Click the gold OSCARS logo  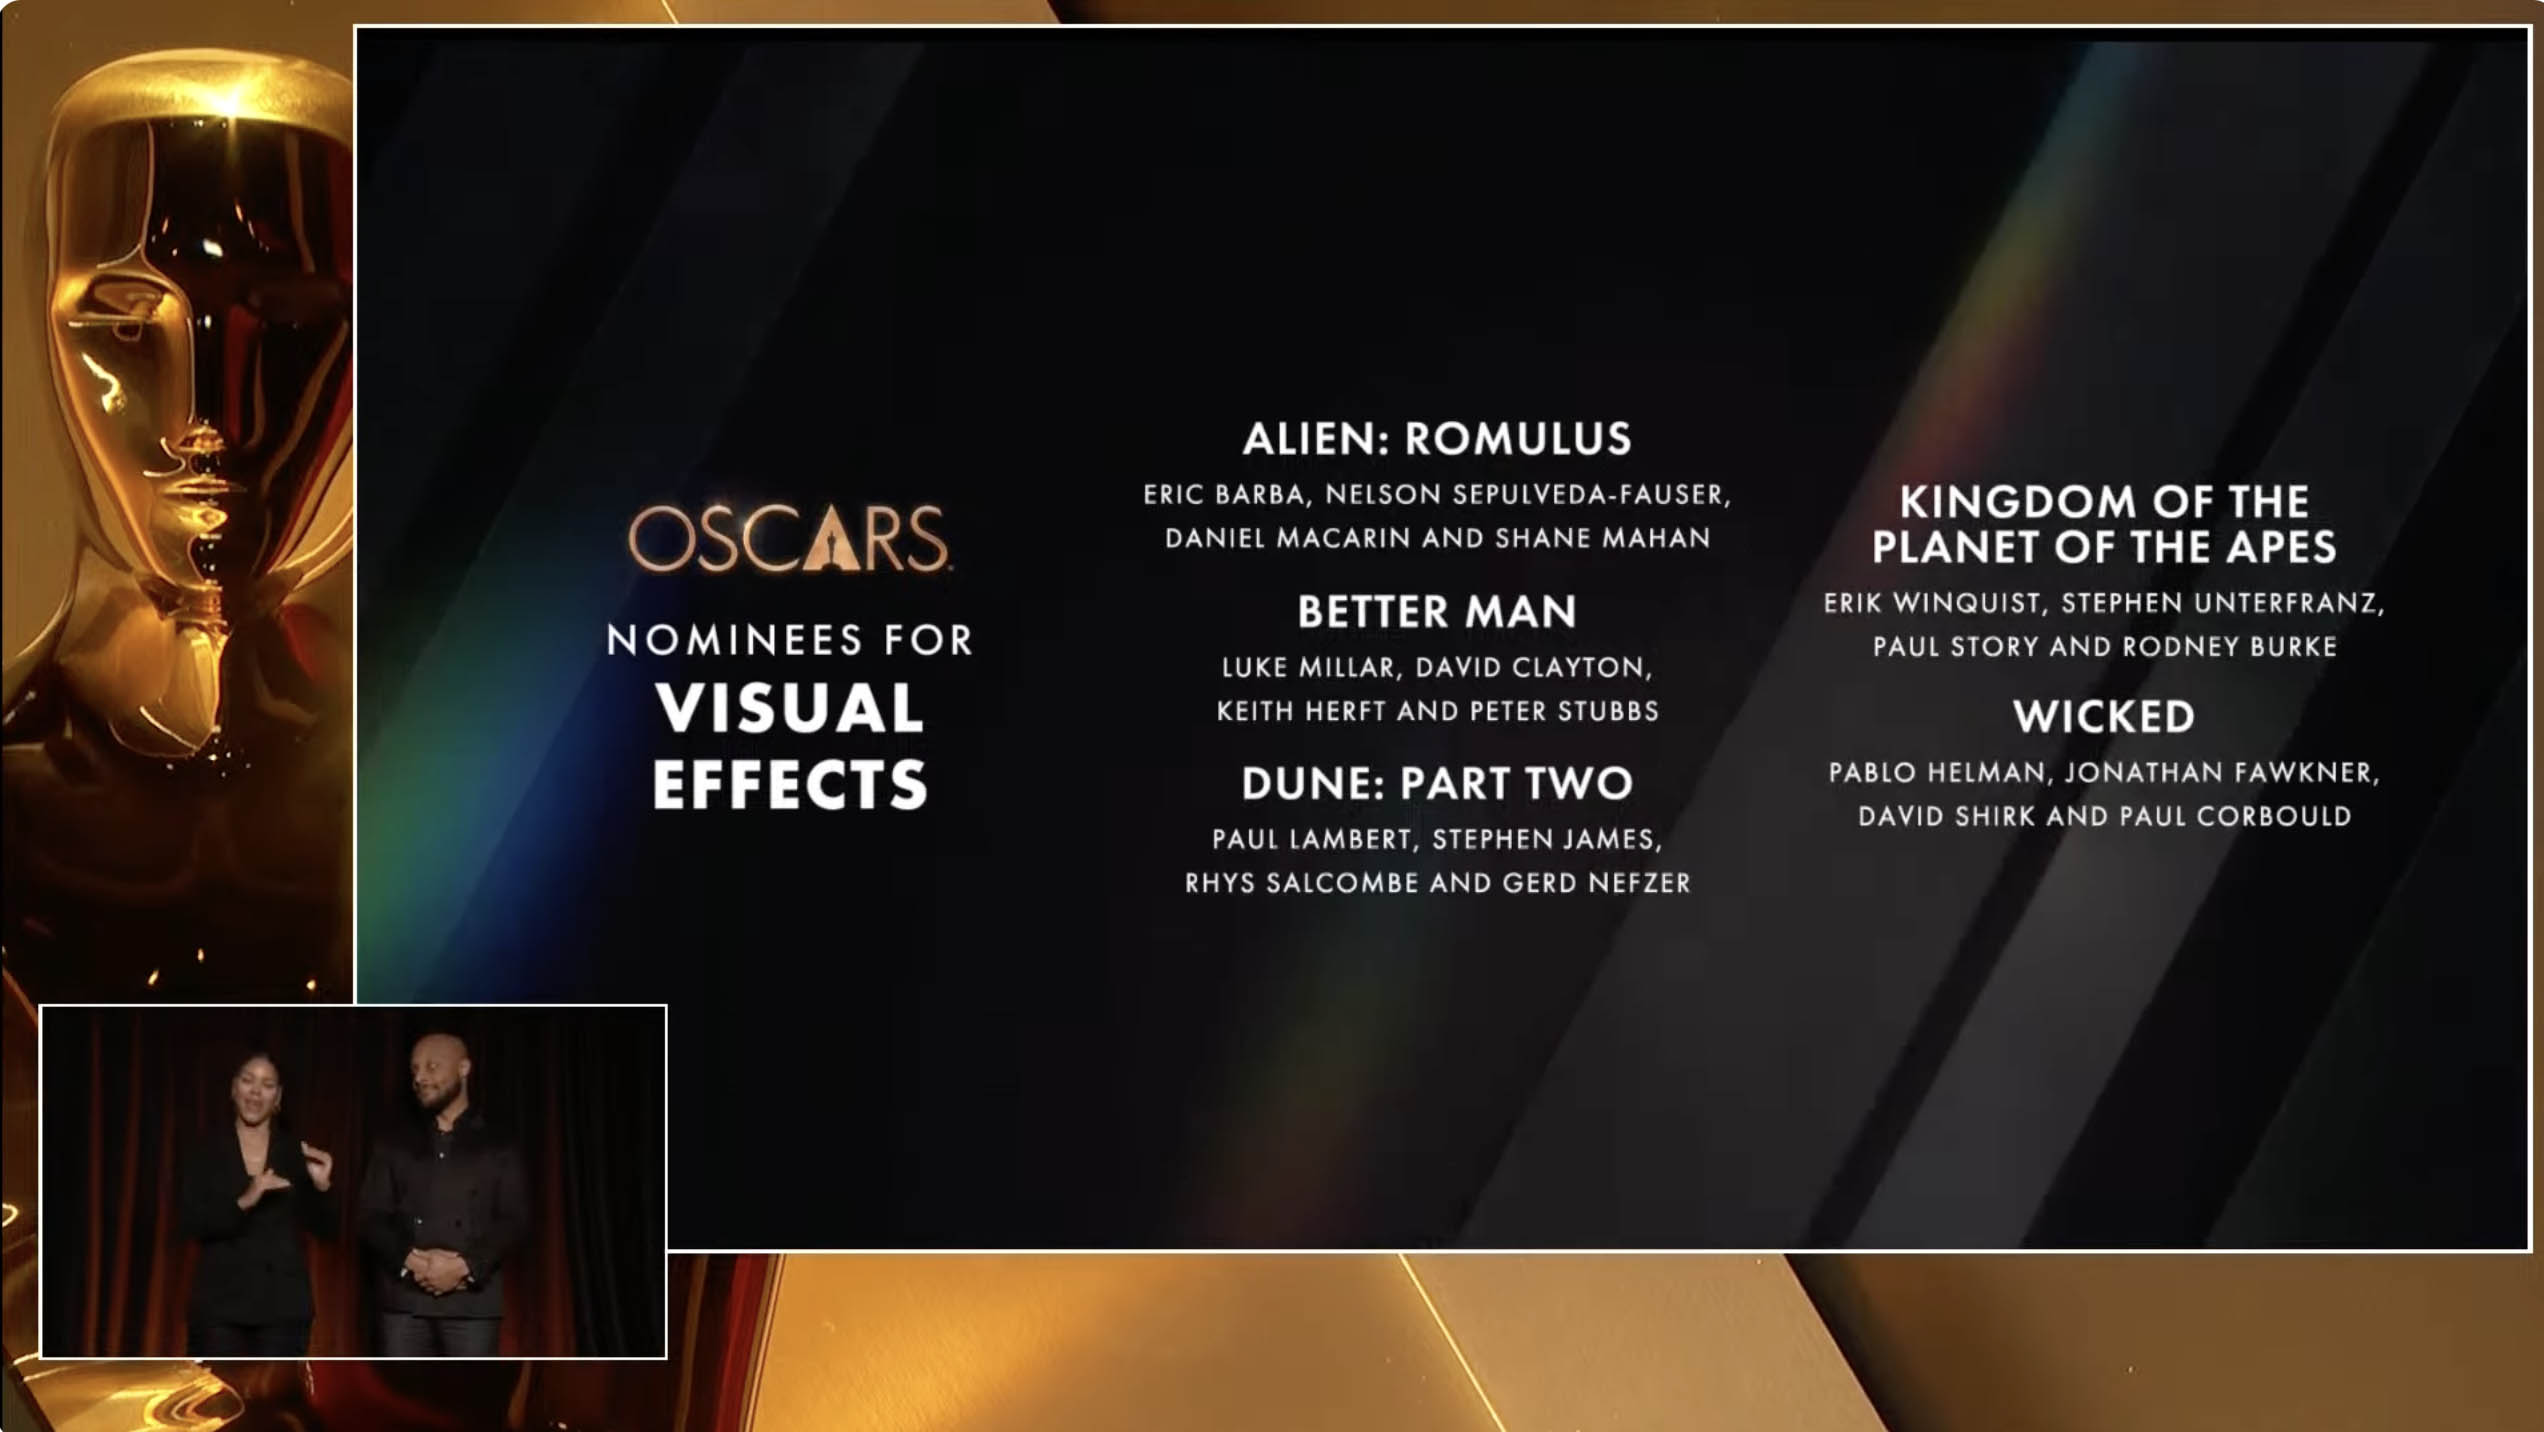[x=789, y=538]
